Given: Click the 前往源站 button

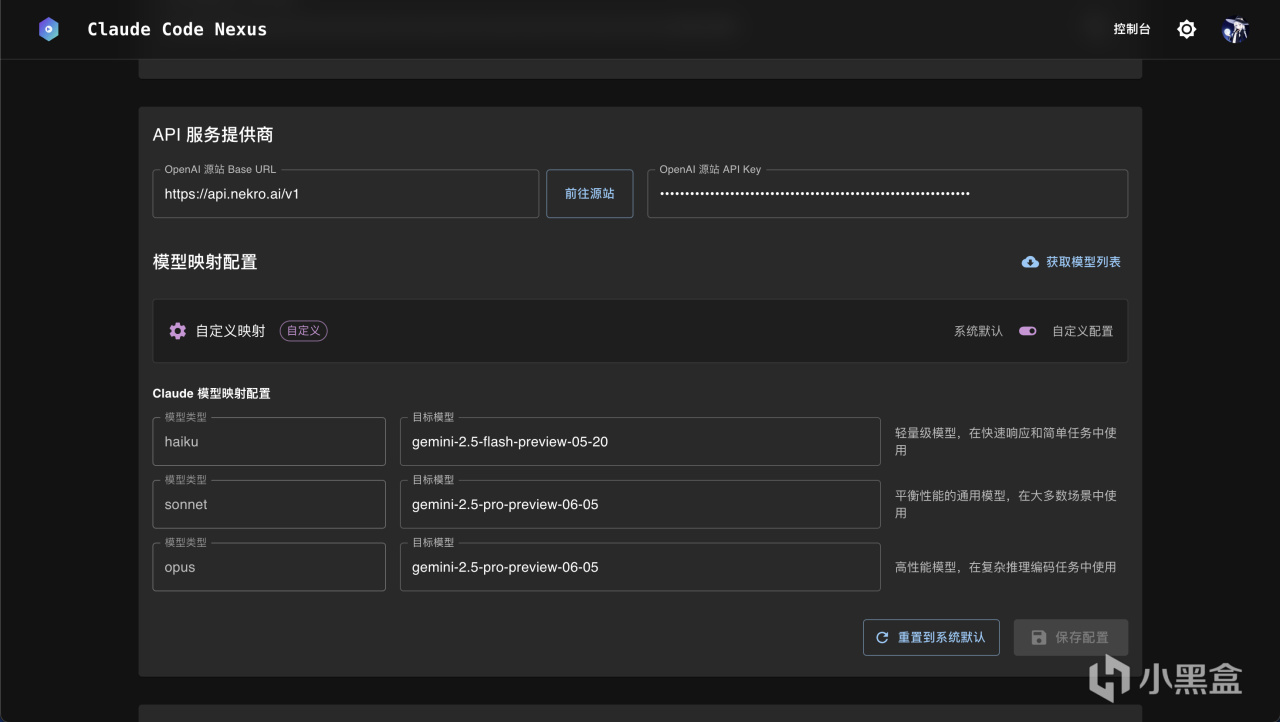Looking at the screenshot, I should (x=589, y=193).
